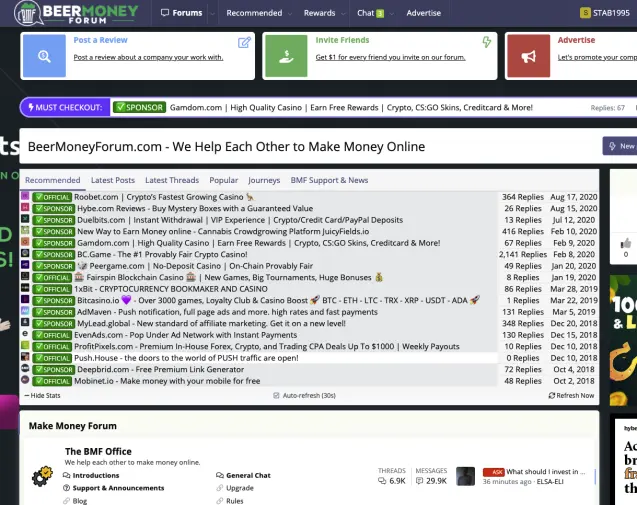Image resolution: width=637 pixels, height=505 pixels.
Task: Expand the Chat dropdown arrow
Action: pos(392,13)
